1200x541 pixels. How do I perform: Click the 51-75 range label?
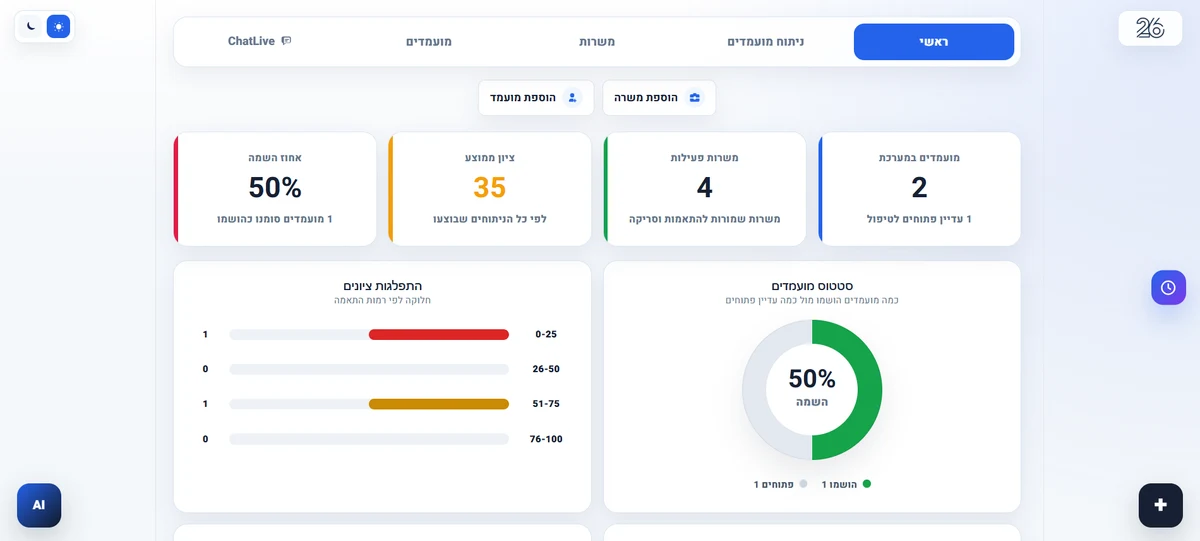point(546,404)
